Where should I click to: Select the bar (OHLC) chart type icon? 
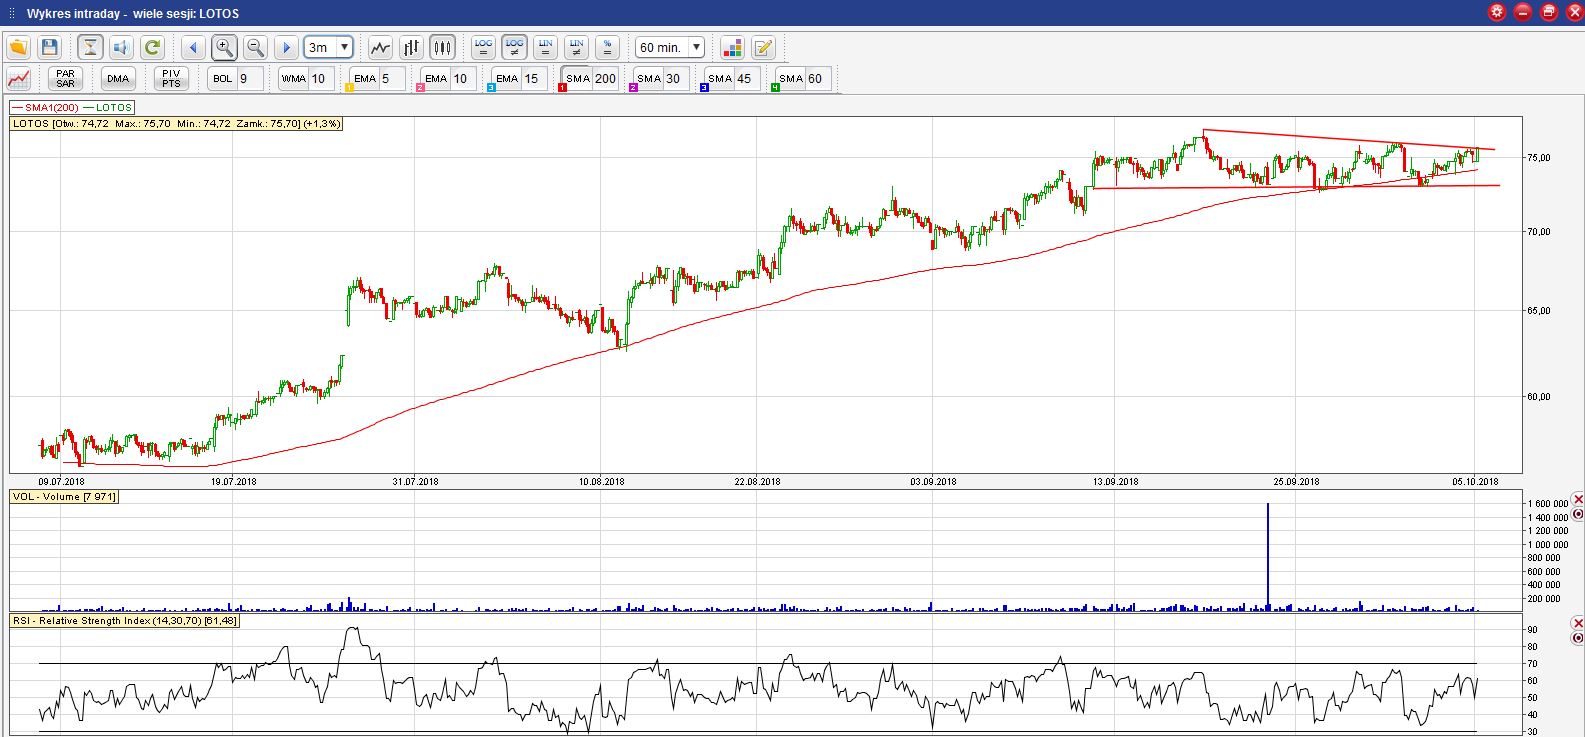coord(411,47)
